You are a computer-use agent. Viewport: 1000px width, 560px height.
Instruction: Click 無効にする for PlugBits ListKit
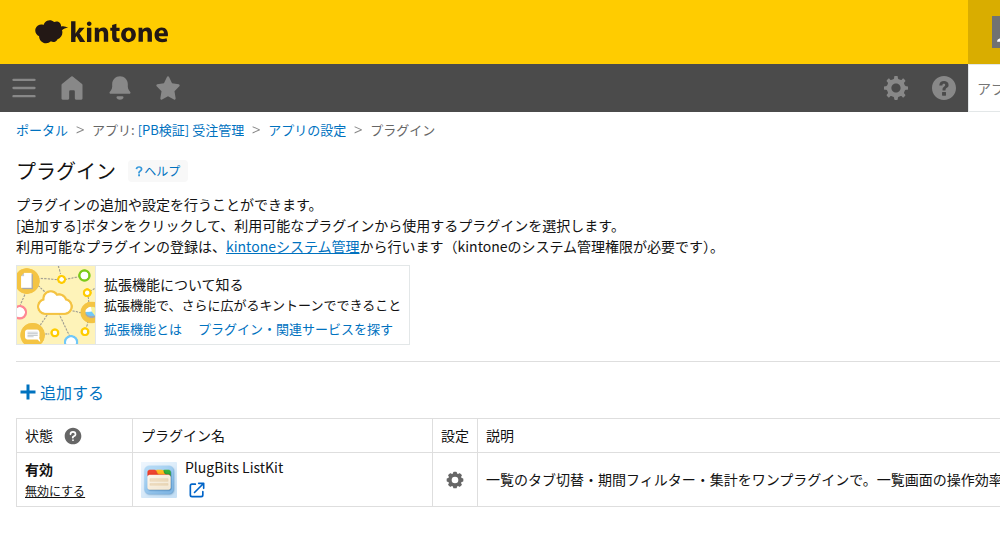pos(55,491)
